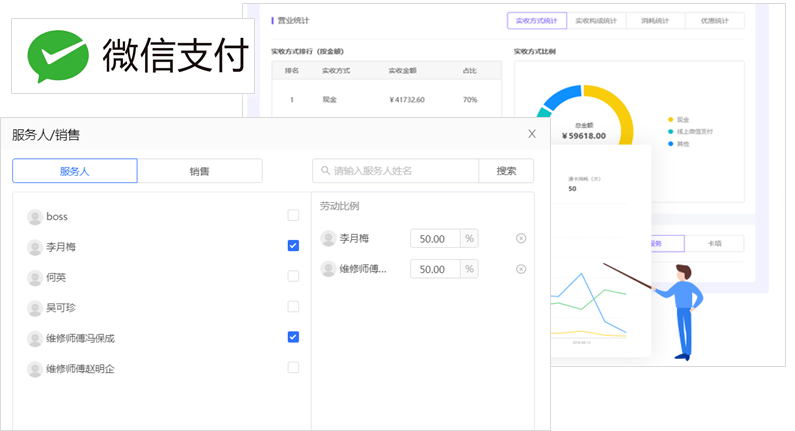Click the avatar beside 维修师傅冯保成
This screenshot has width=795, height=431.
34,339
